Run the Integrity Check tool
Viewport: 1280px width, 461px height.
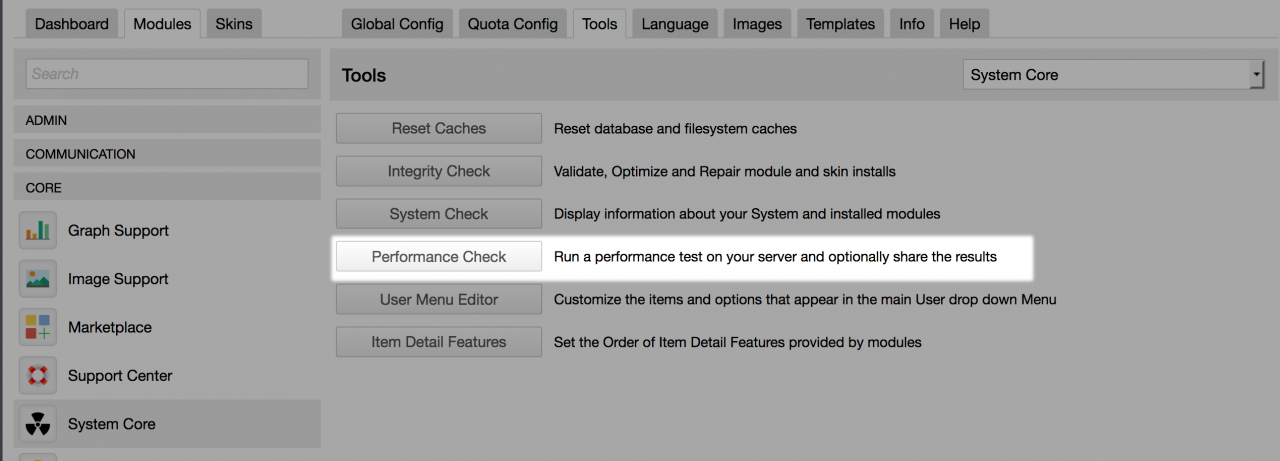coord(438,171)
